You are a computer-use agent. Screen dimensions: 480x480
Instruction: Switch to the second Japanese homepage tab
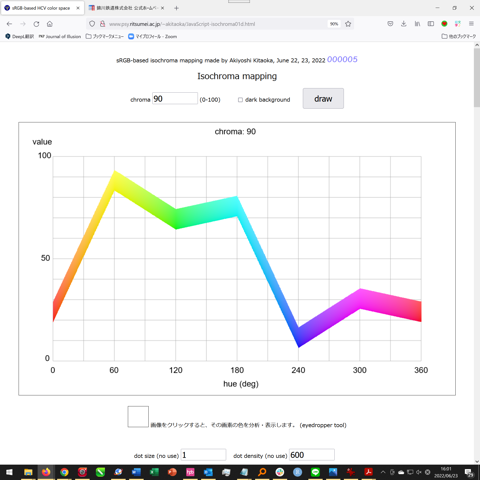[x=126, y=8]
